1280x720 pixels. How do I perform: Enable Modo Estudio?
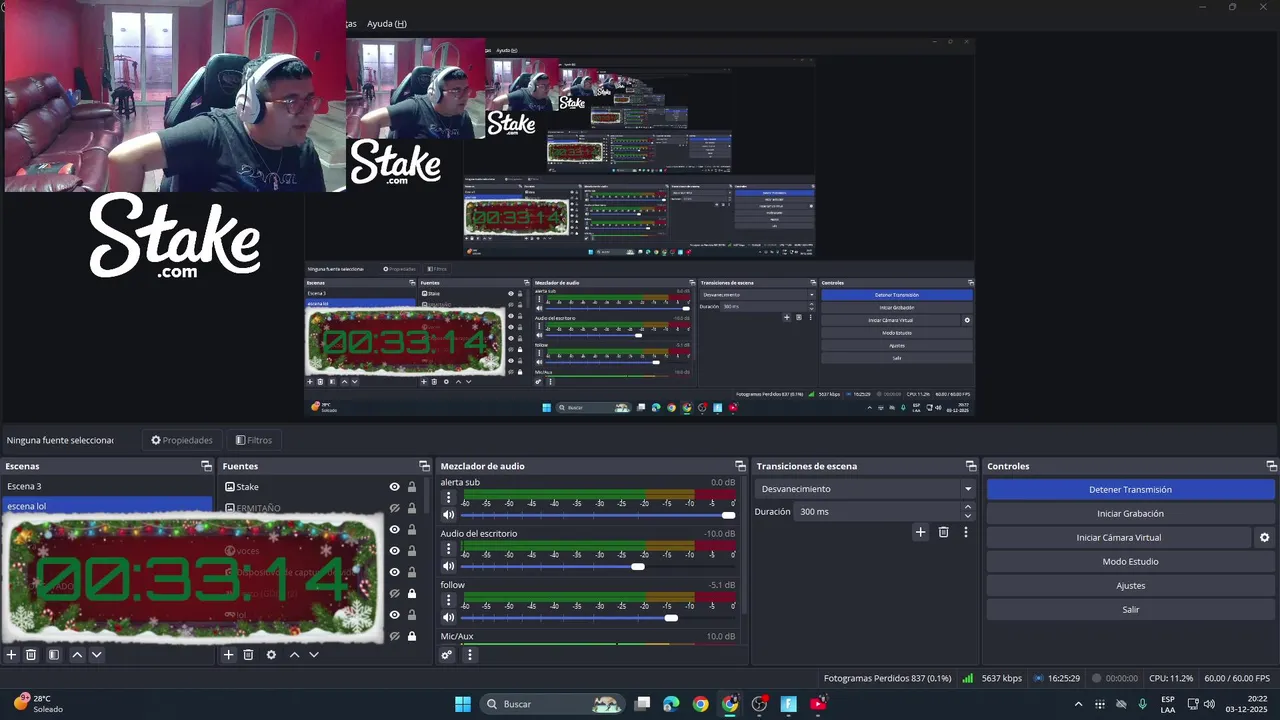coord(1130,562)
